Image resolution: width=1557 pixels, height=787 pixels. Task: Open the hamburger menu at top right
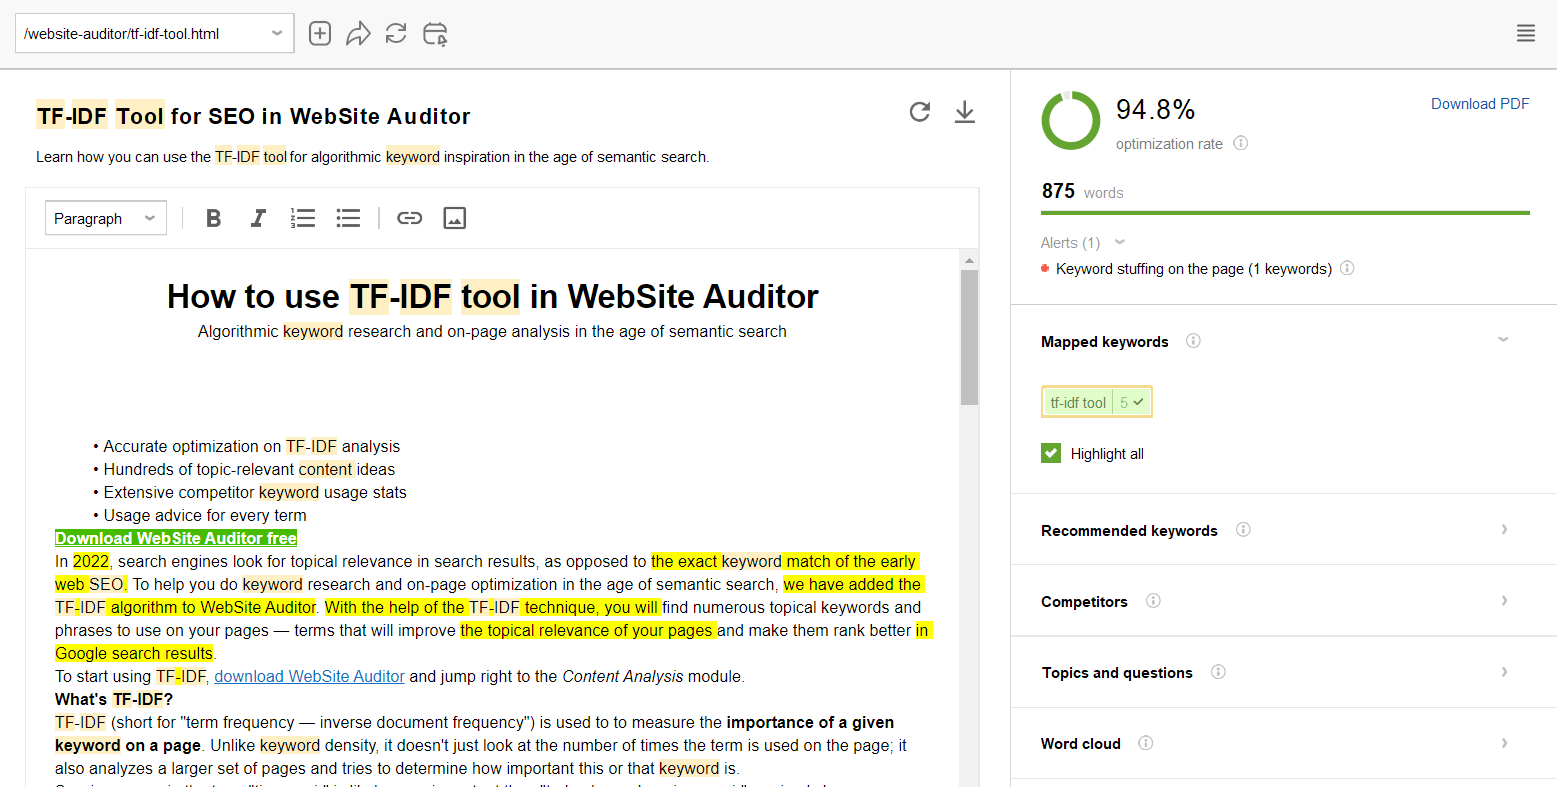(x=1525, y=33)
